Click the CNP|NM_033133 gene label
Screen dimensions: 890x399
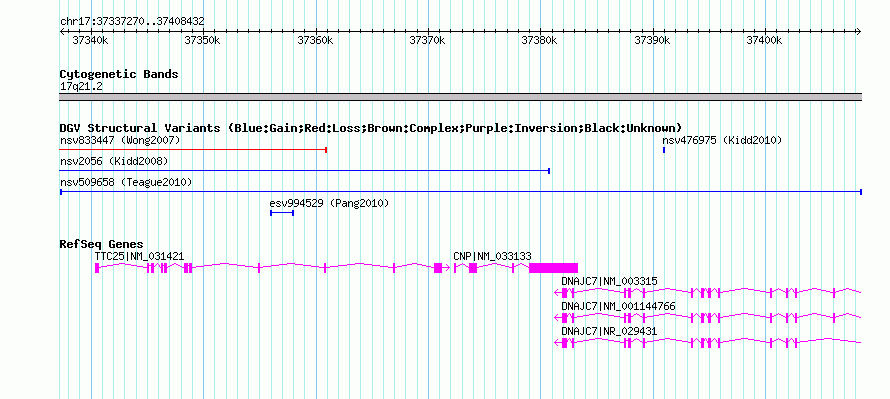click(492, 257)
